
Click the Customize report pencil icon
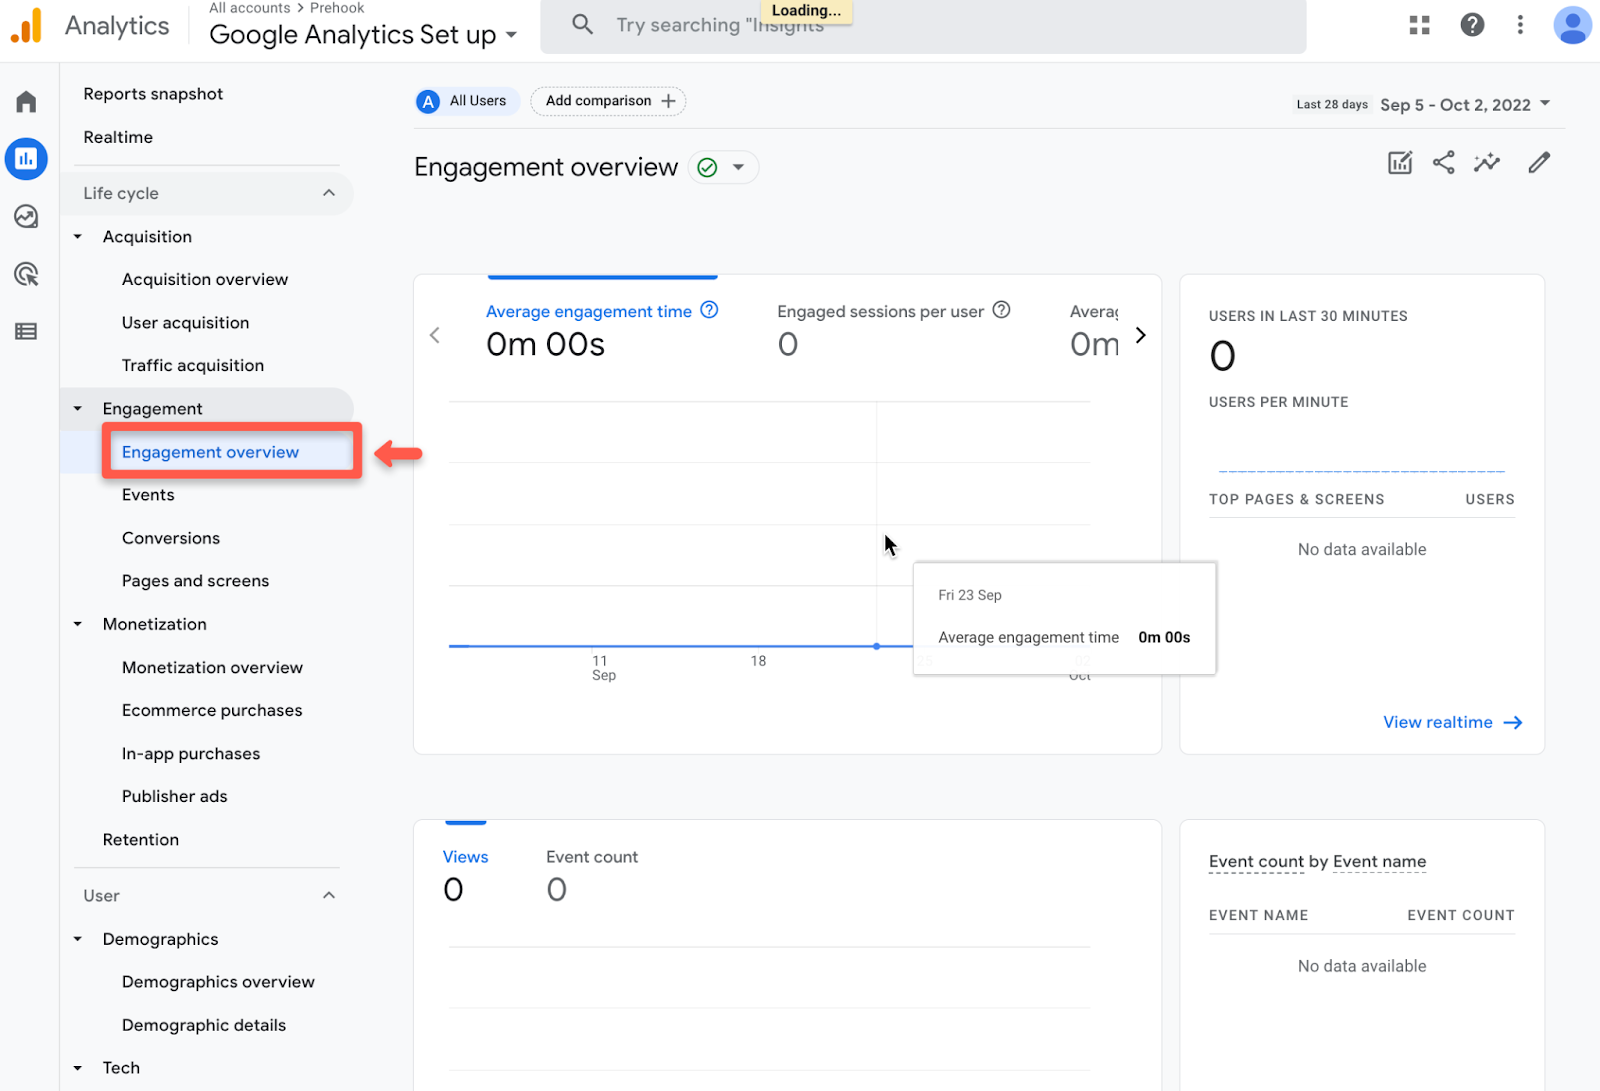(x=1539, y=162)
